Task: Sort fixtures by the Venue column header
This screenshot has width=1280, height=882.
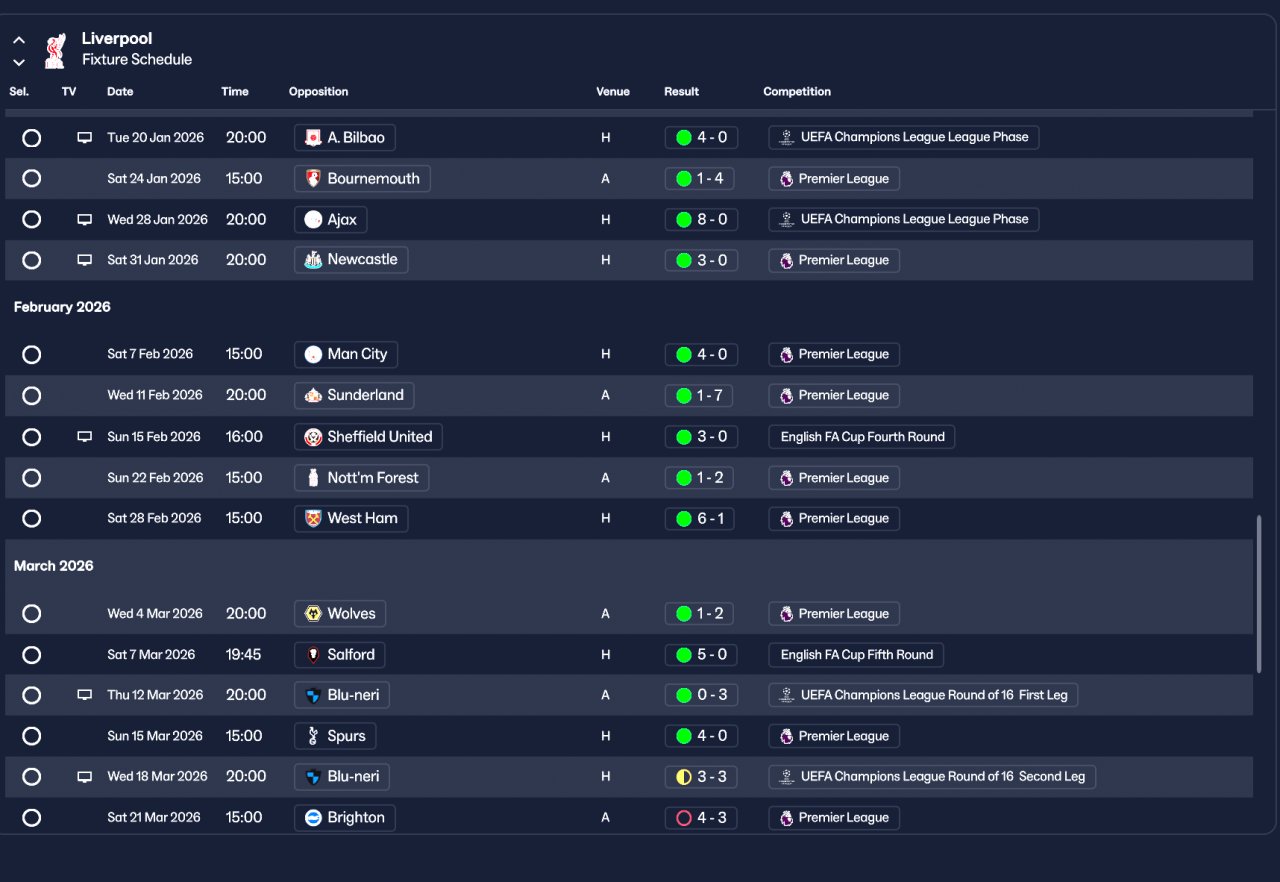Action: [613, 92]
